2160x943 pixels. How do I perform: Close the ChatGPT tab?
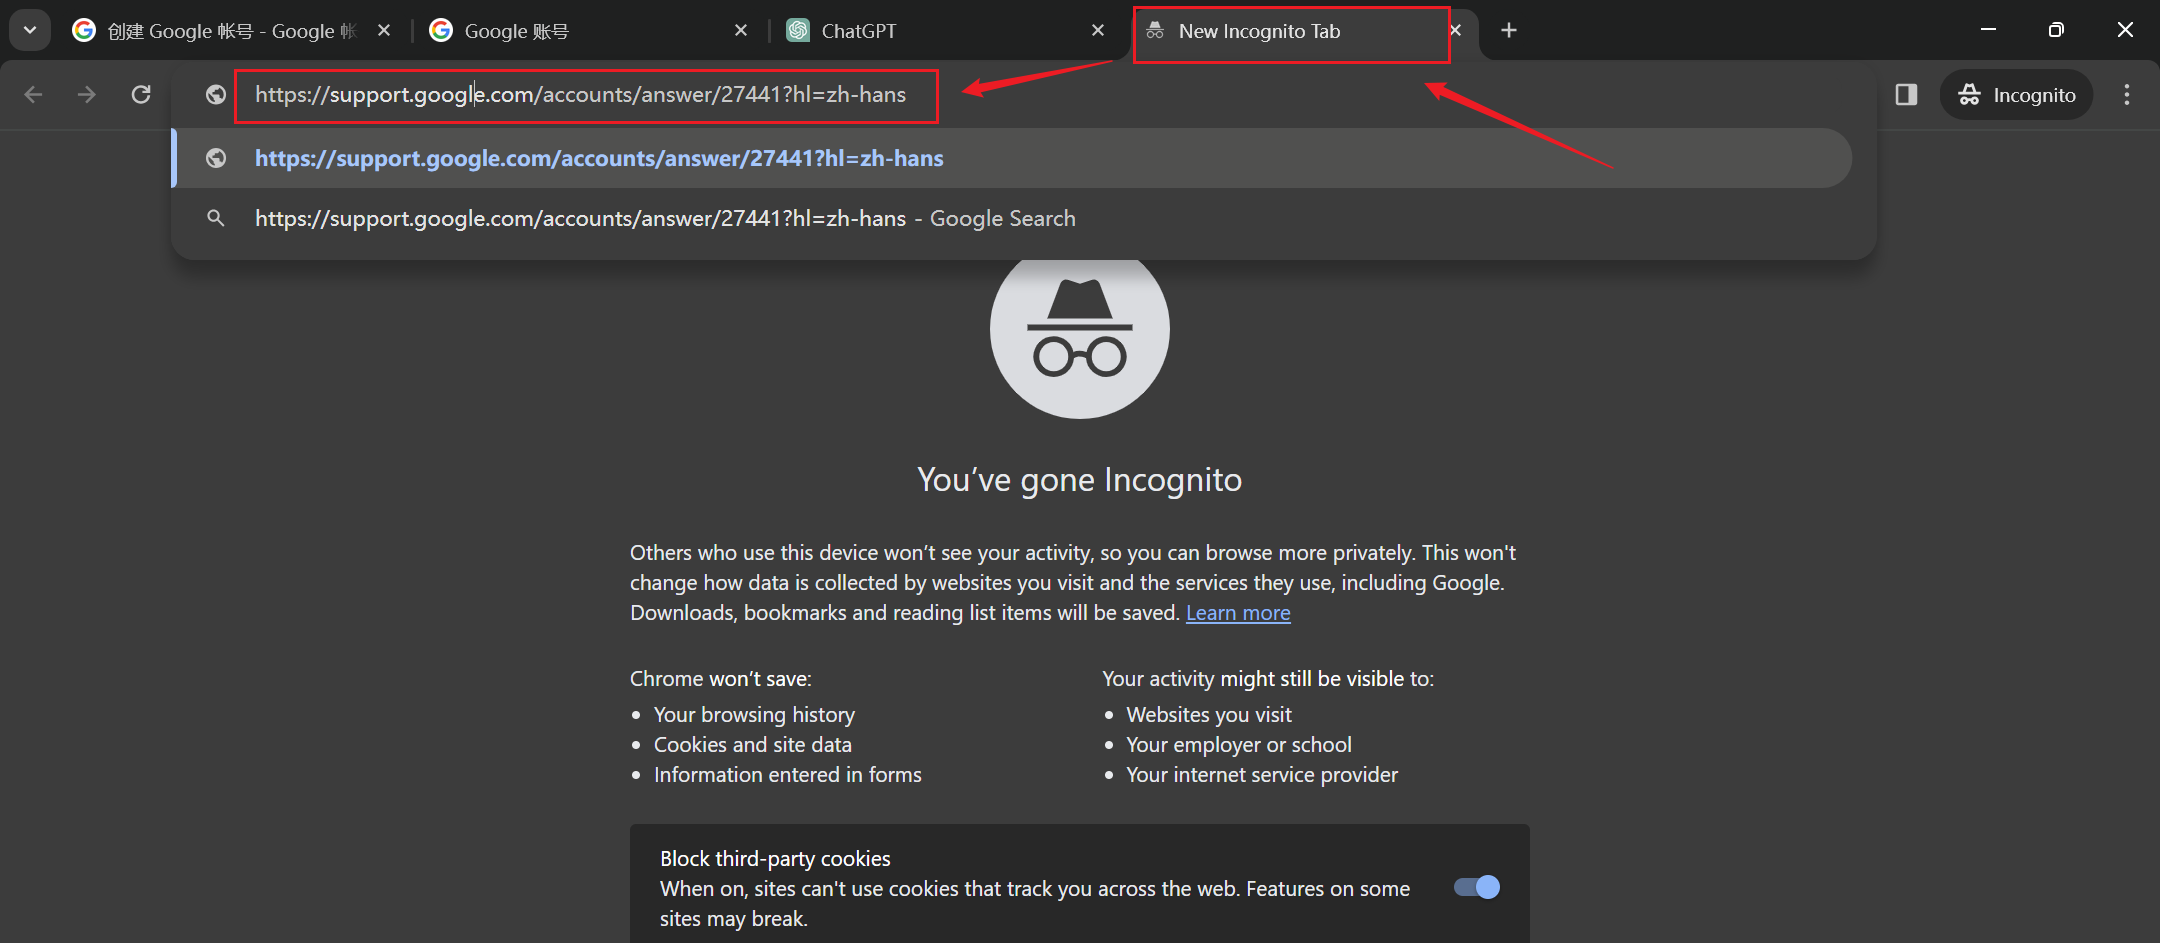point(1098,31)
